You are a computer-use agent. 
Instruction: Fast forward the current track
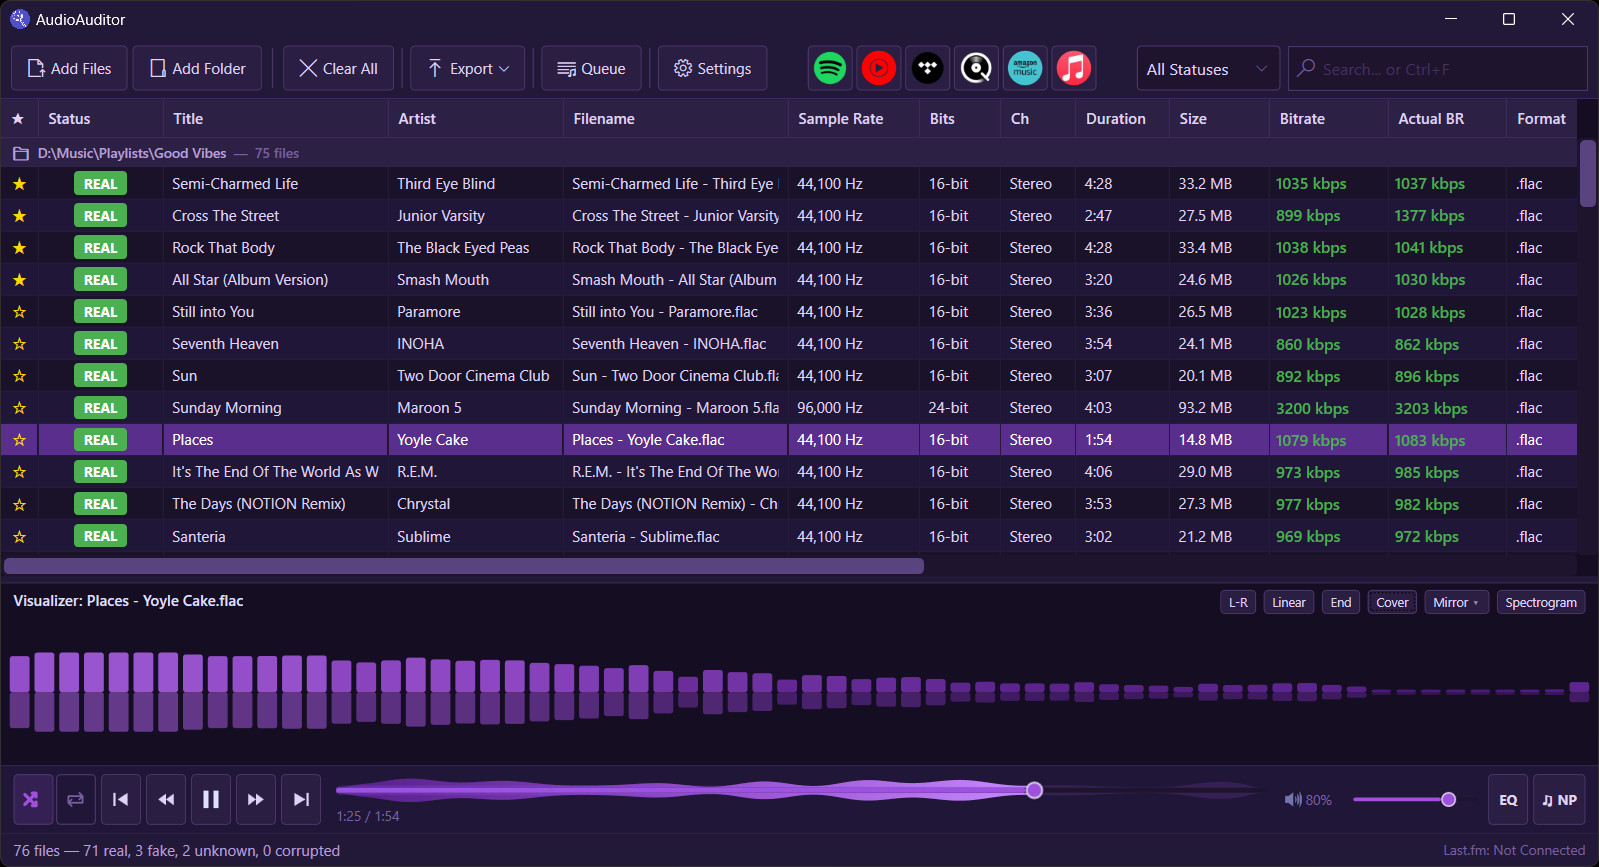[256, 799]
